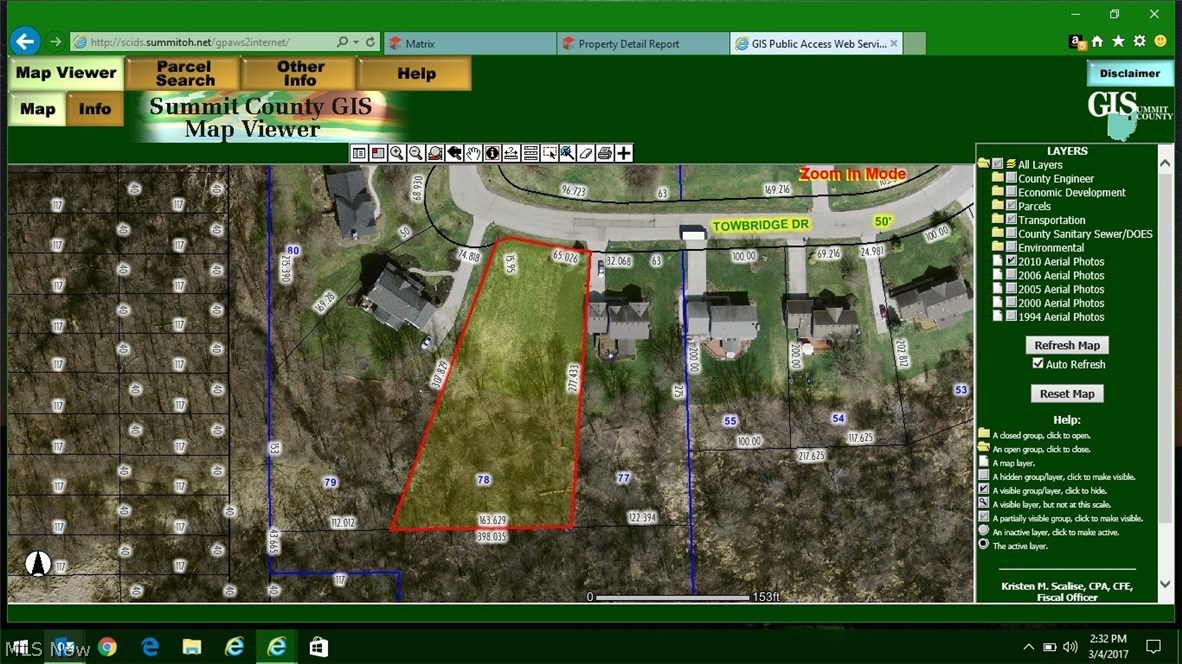Screen dimensions: 1182x664
Task: Click the black plus toolbar icon
Action: (x=624, y=153)
